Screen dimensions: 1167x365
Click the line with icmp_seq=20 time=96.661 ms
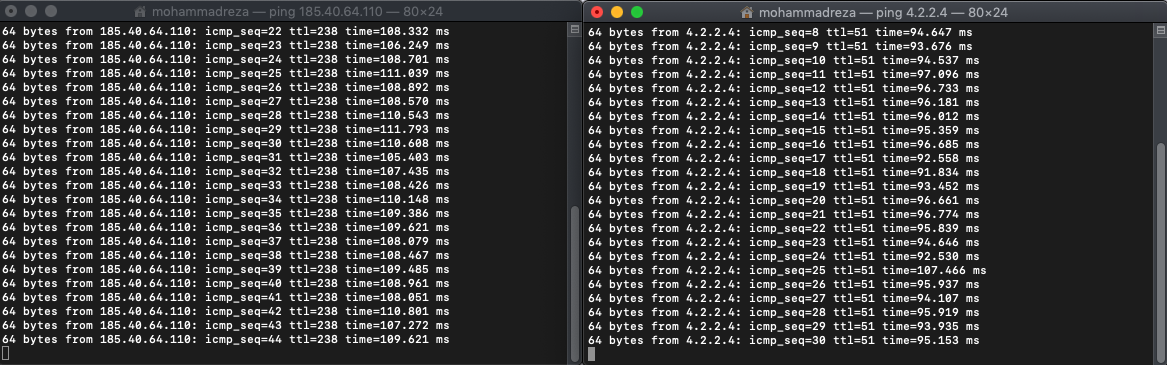(783, 200)
